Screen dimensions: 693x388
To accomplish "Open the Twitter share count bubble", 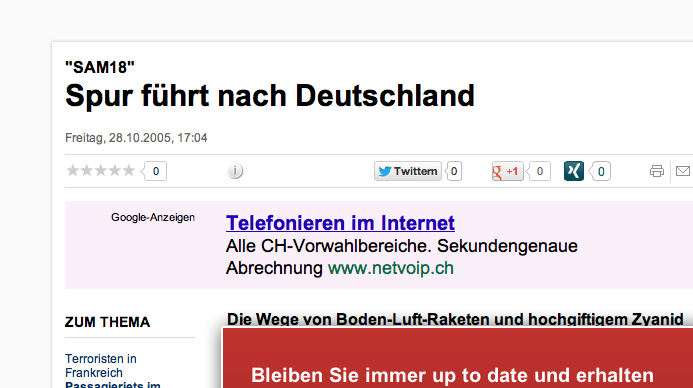I will pos(453,171).
